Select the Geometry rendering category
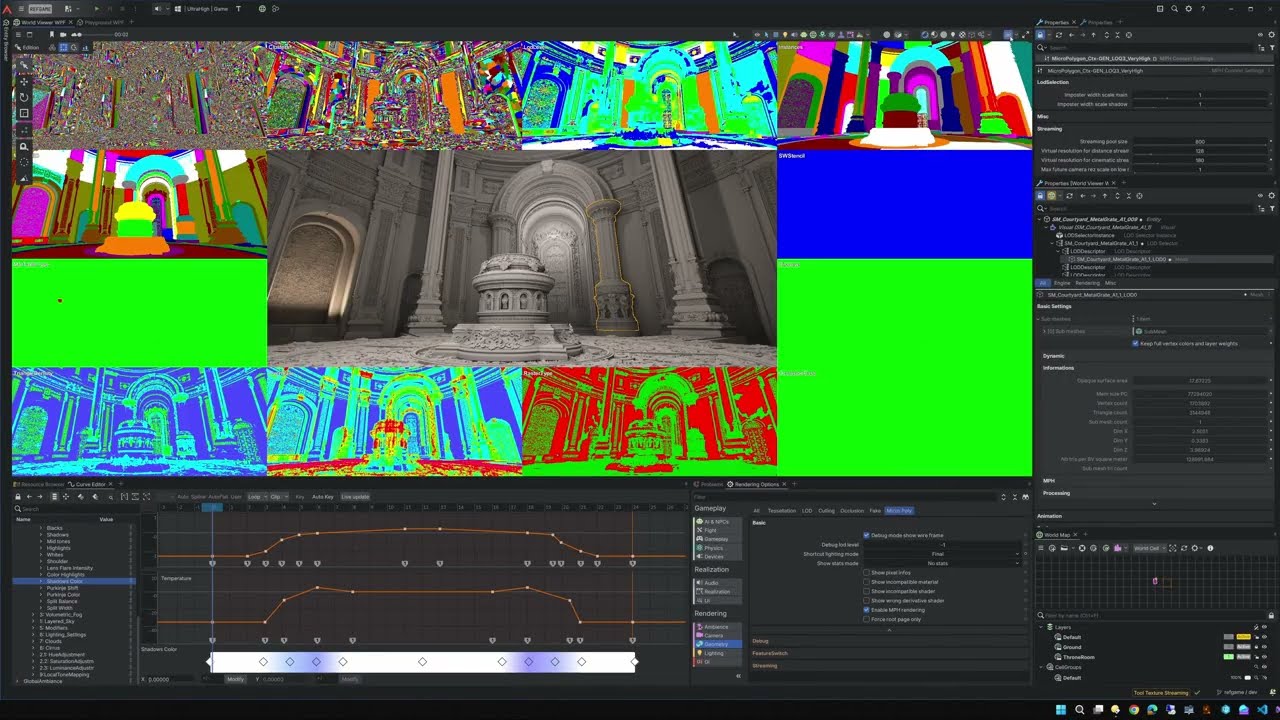This screenshot has width=1280, height=720. [x=716, y=644]
